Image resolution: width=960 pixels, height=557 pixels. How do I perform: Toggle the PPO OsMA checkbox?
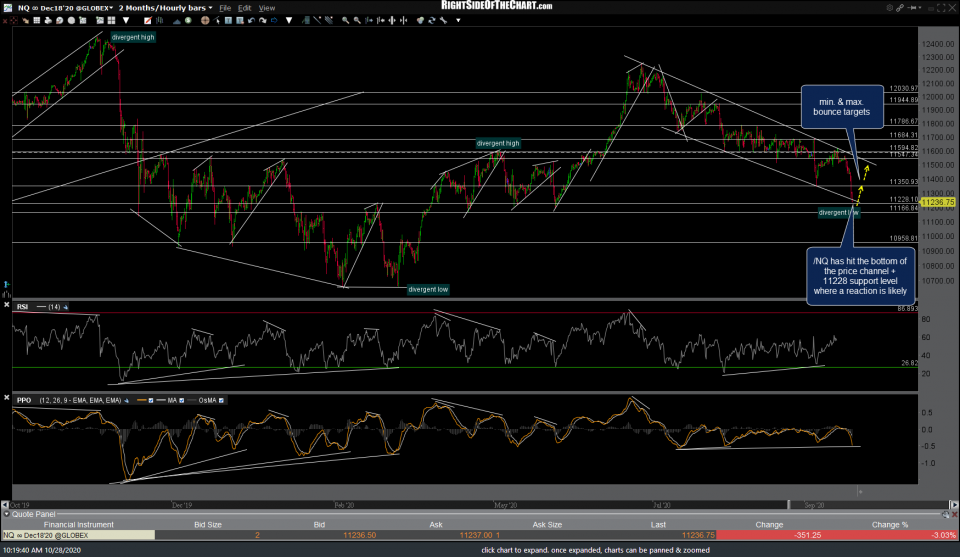tap(221, 400)
